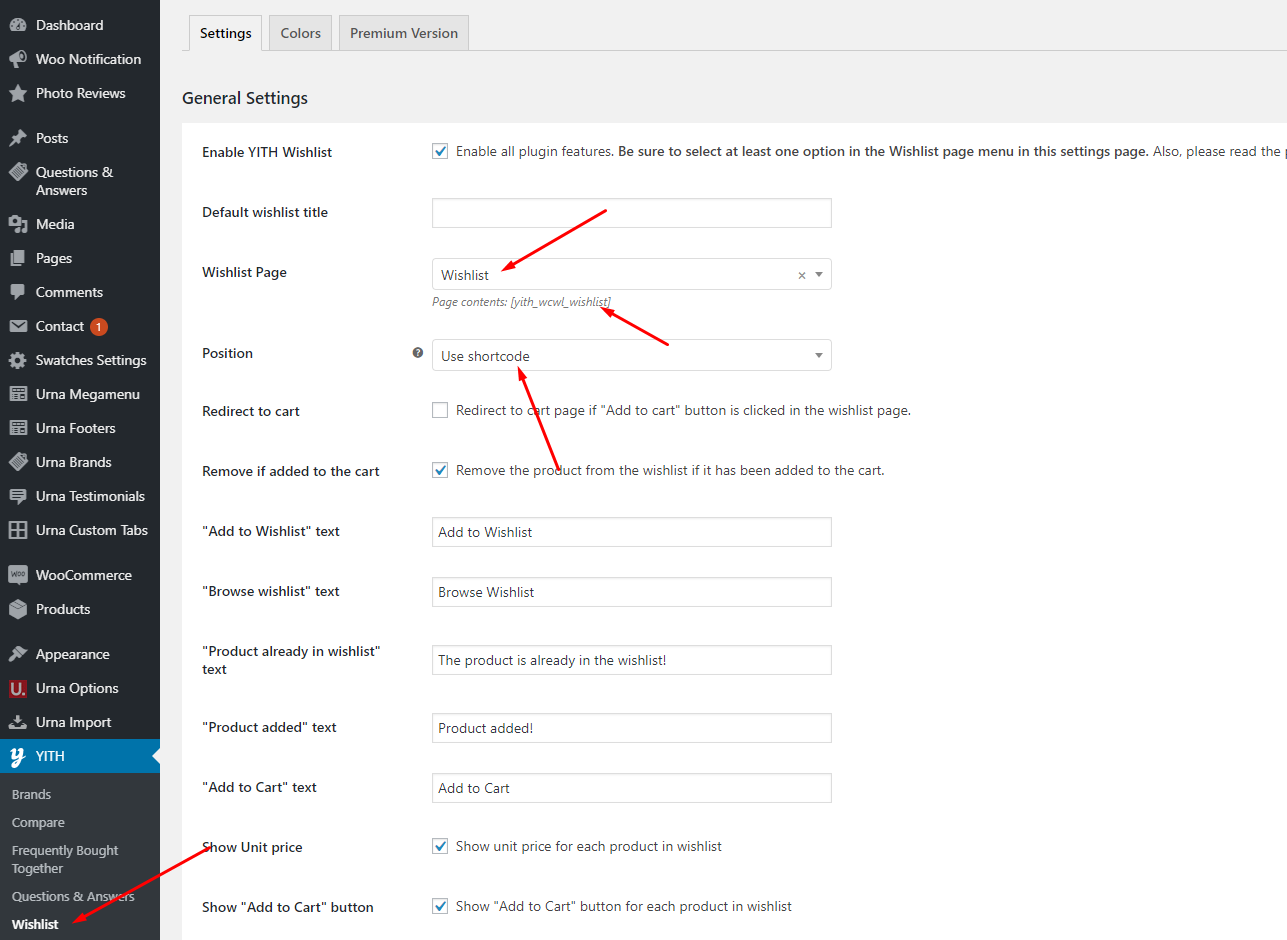This screenshot has width=1287, height=940.
Task: Click the Swatches Settings gear icon
Action: tap(18, 360)
